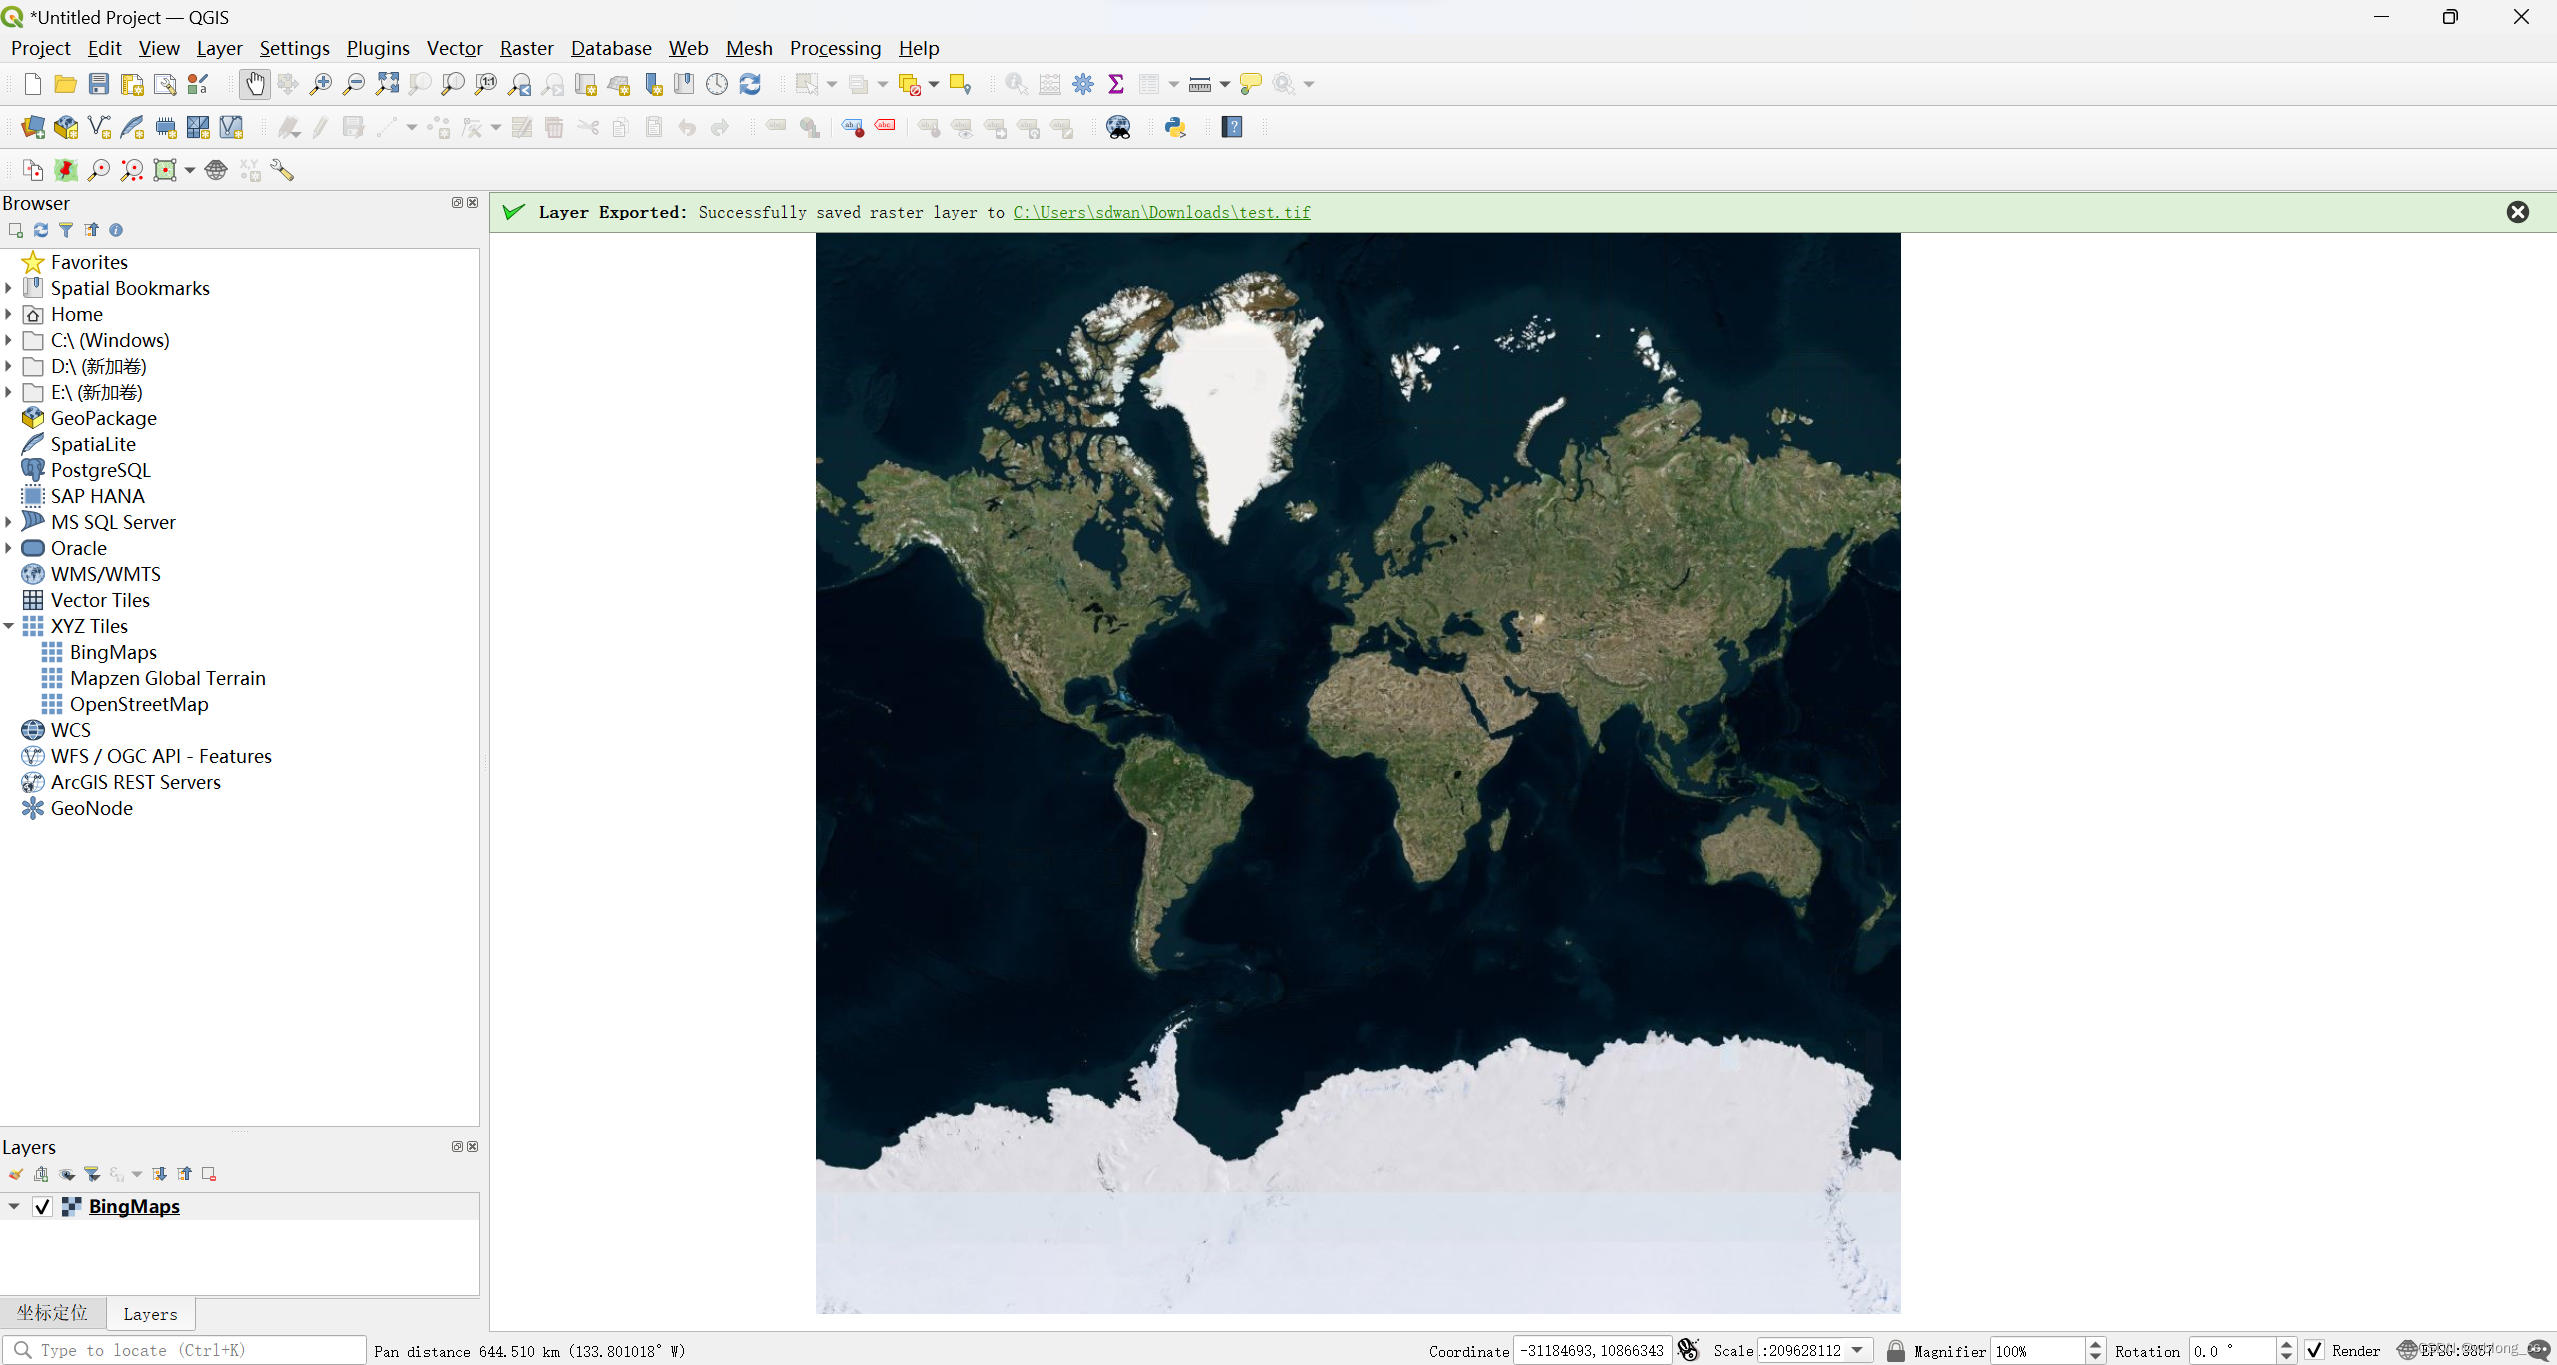Open the Processing menu
Screen dimensions: 2557x1365
(x=835, y=48)
